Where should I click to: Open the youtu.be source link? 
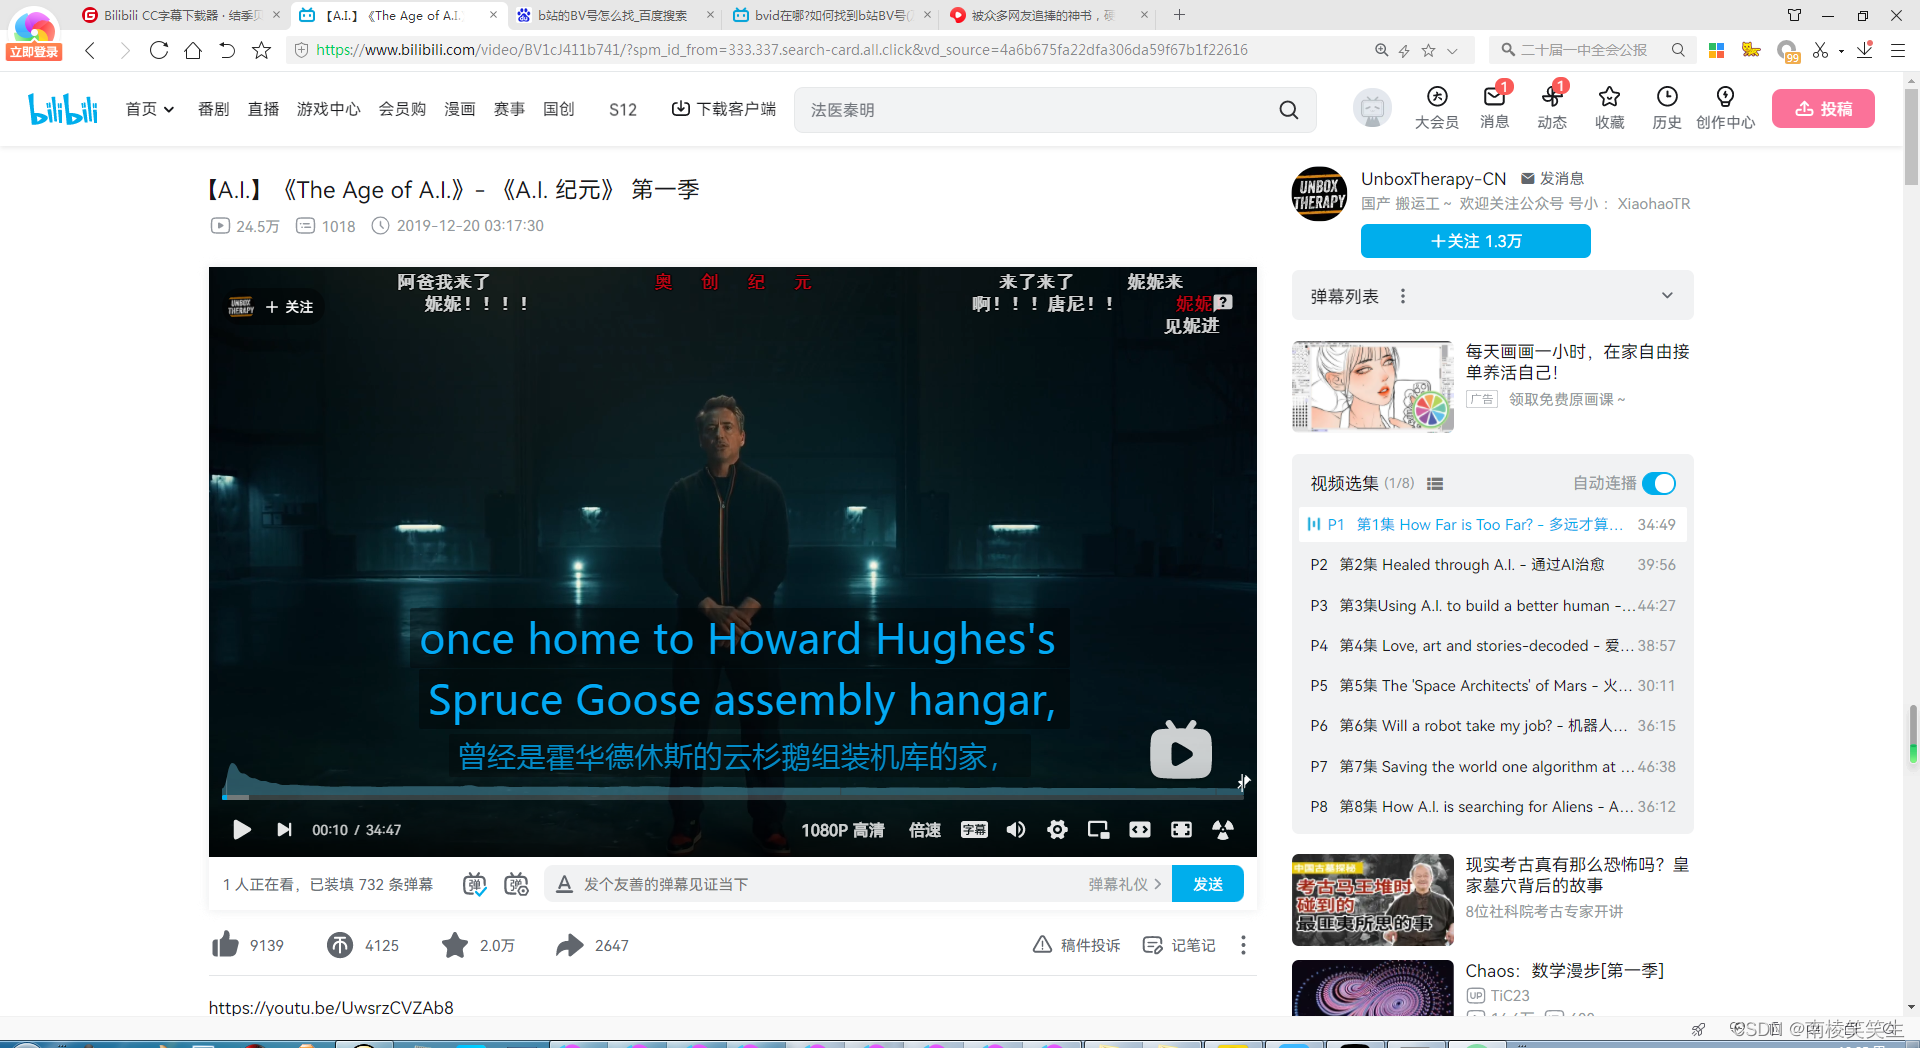[331, 1007]
